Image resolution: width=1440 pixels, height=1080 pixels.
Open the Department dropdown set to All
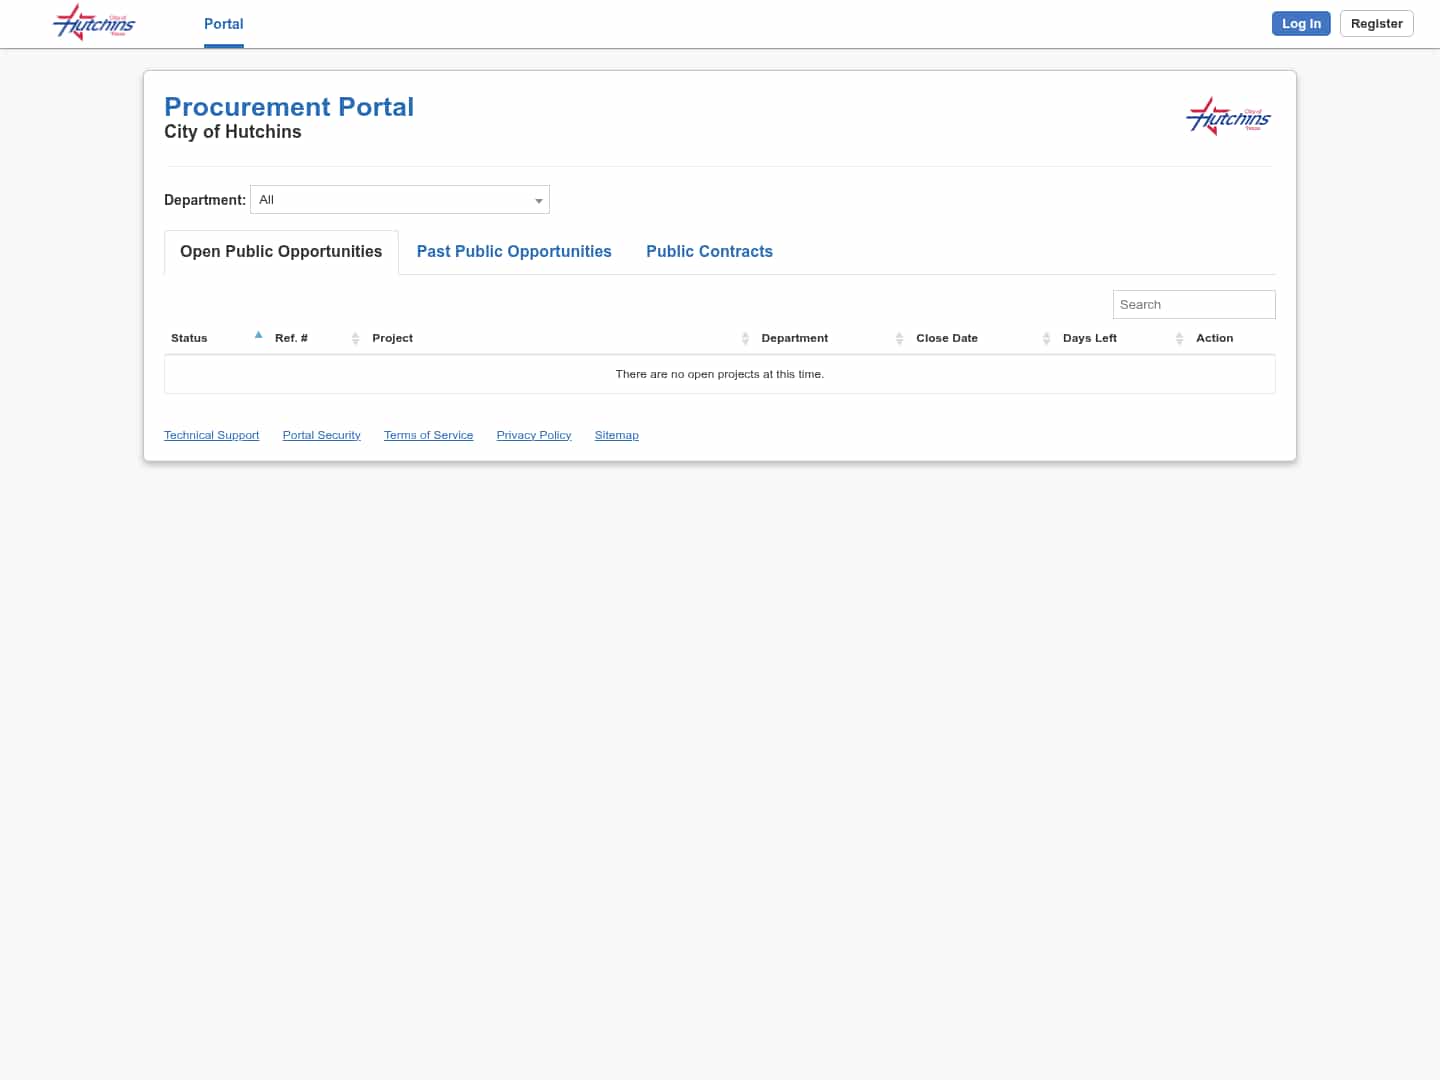(x=399, y=199)
